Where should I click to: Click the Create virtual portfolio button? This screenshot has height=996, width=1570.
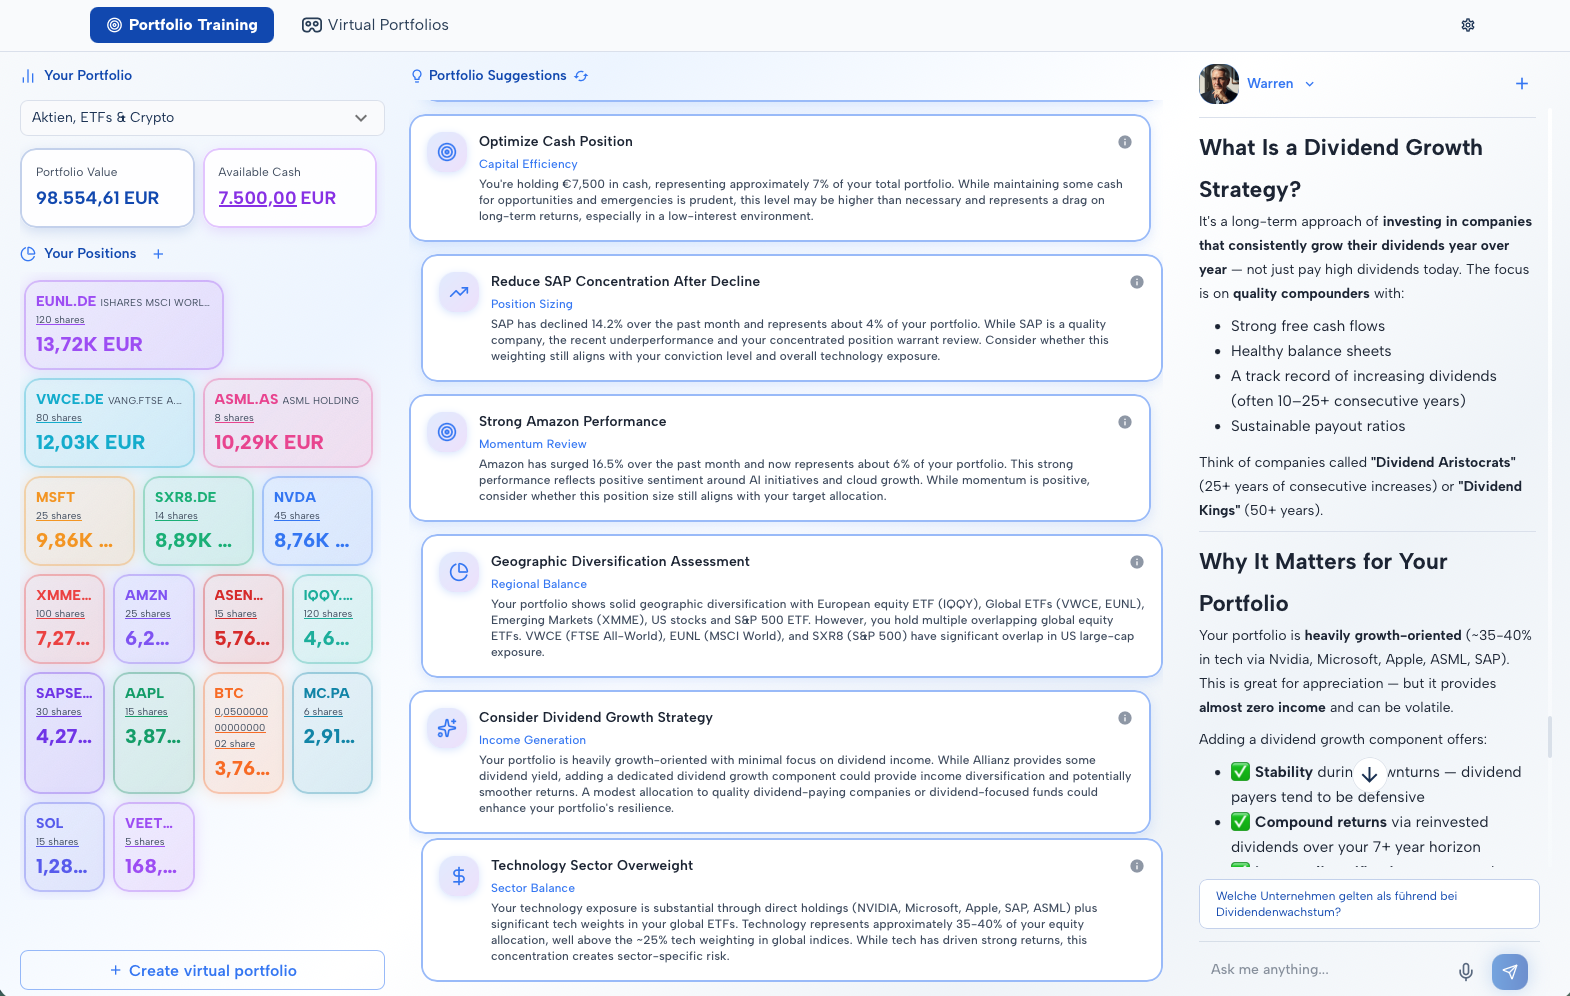click(202, 970)
